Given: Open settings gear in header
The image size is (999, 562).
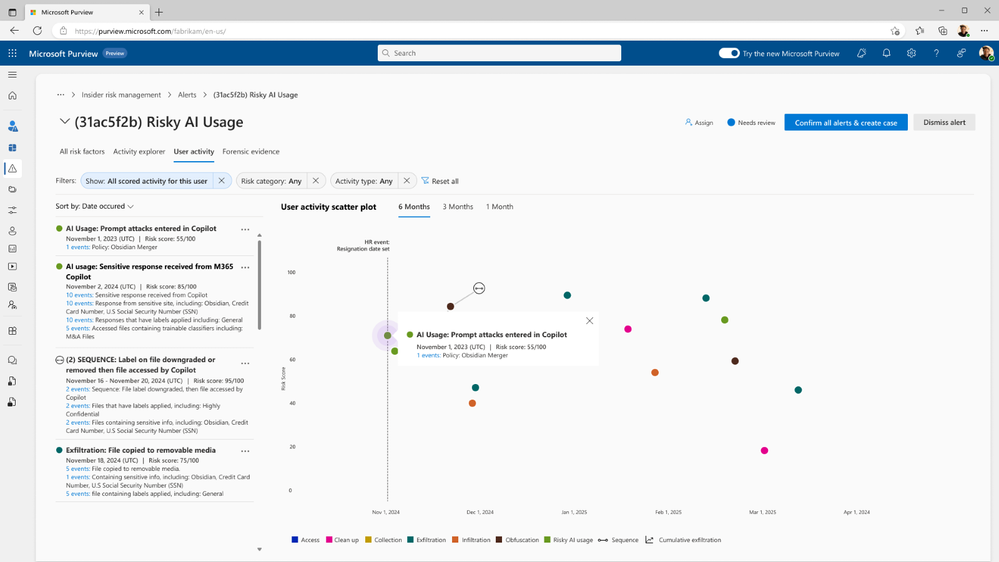Looking at the screenshot, I should tap(911, 54).
